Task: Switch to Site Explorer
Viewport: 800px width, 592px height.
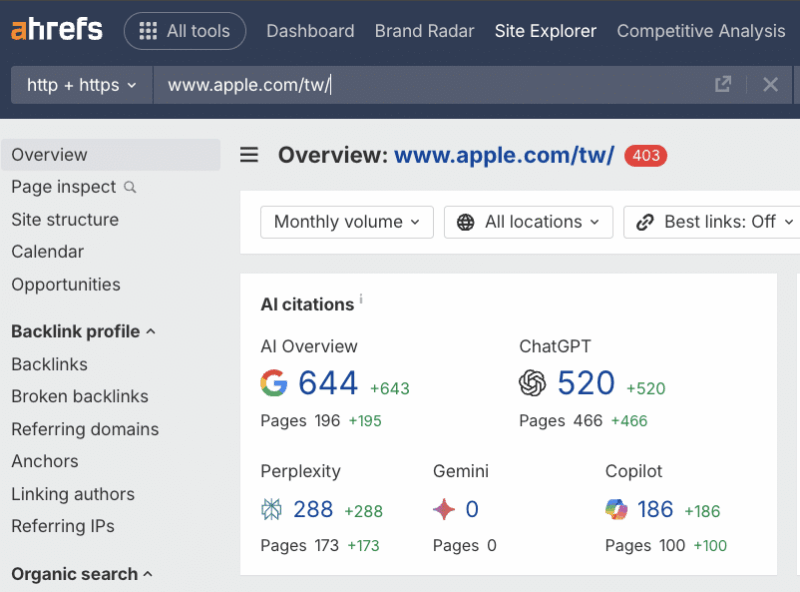Action: tap(545, 31)
